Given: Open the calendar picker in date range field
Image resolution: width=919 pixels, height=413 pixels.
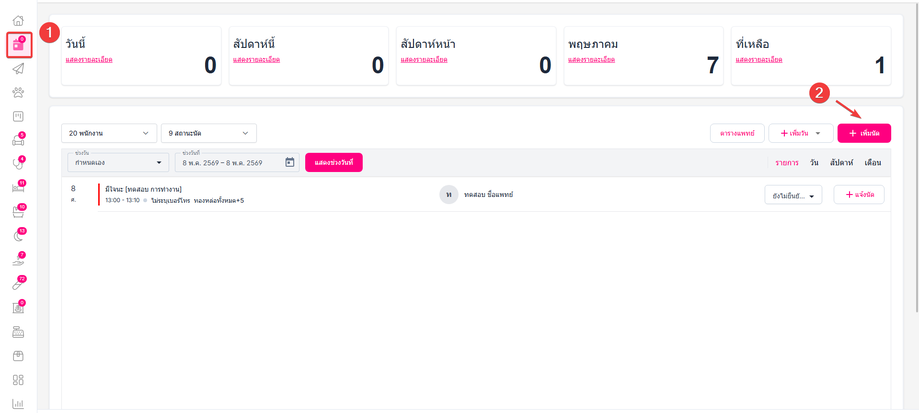Looking at the screenshot, I should click(289, 162).
